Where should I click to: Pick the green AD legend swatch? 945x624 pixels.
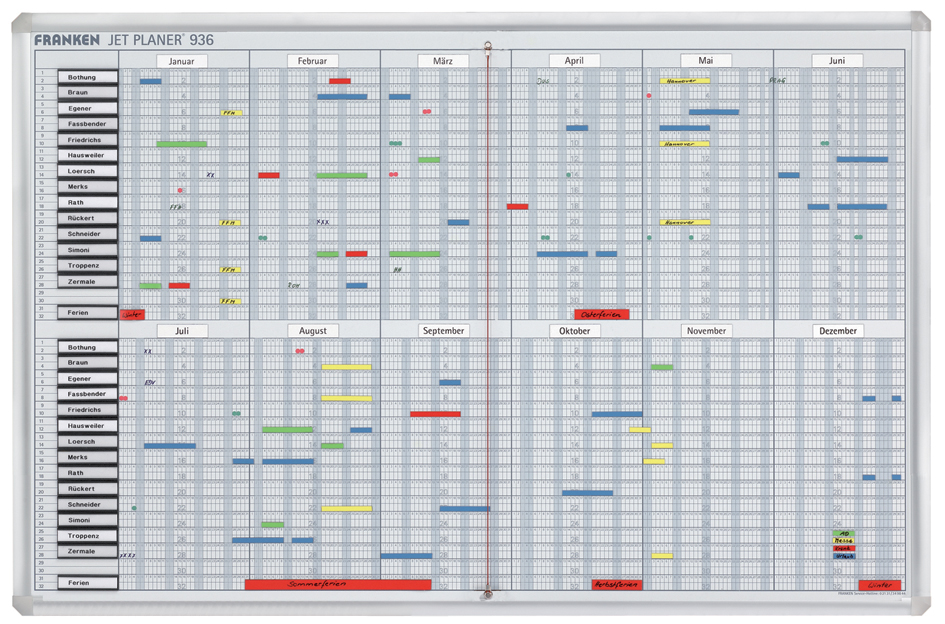point(844,533)
